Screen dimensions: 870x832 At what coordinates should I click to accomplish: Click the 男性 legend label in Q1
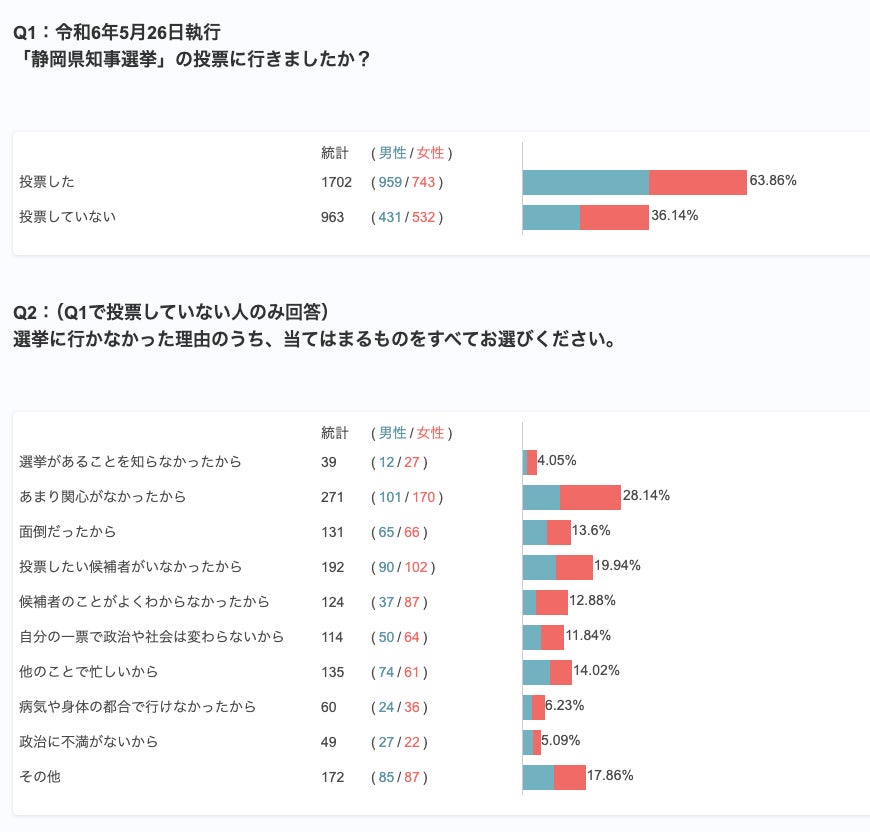pyautogui.click(x=392, y=153)
